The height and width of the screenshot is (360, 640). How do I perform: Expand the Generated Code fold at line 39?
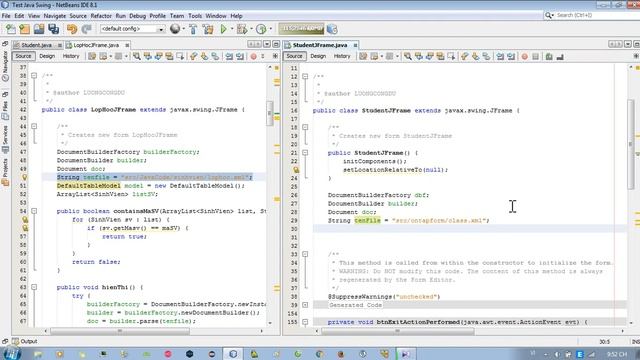pos(305,305)
